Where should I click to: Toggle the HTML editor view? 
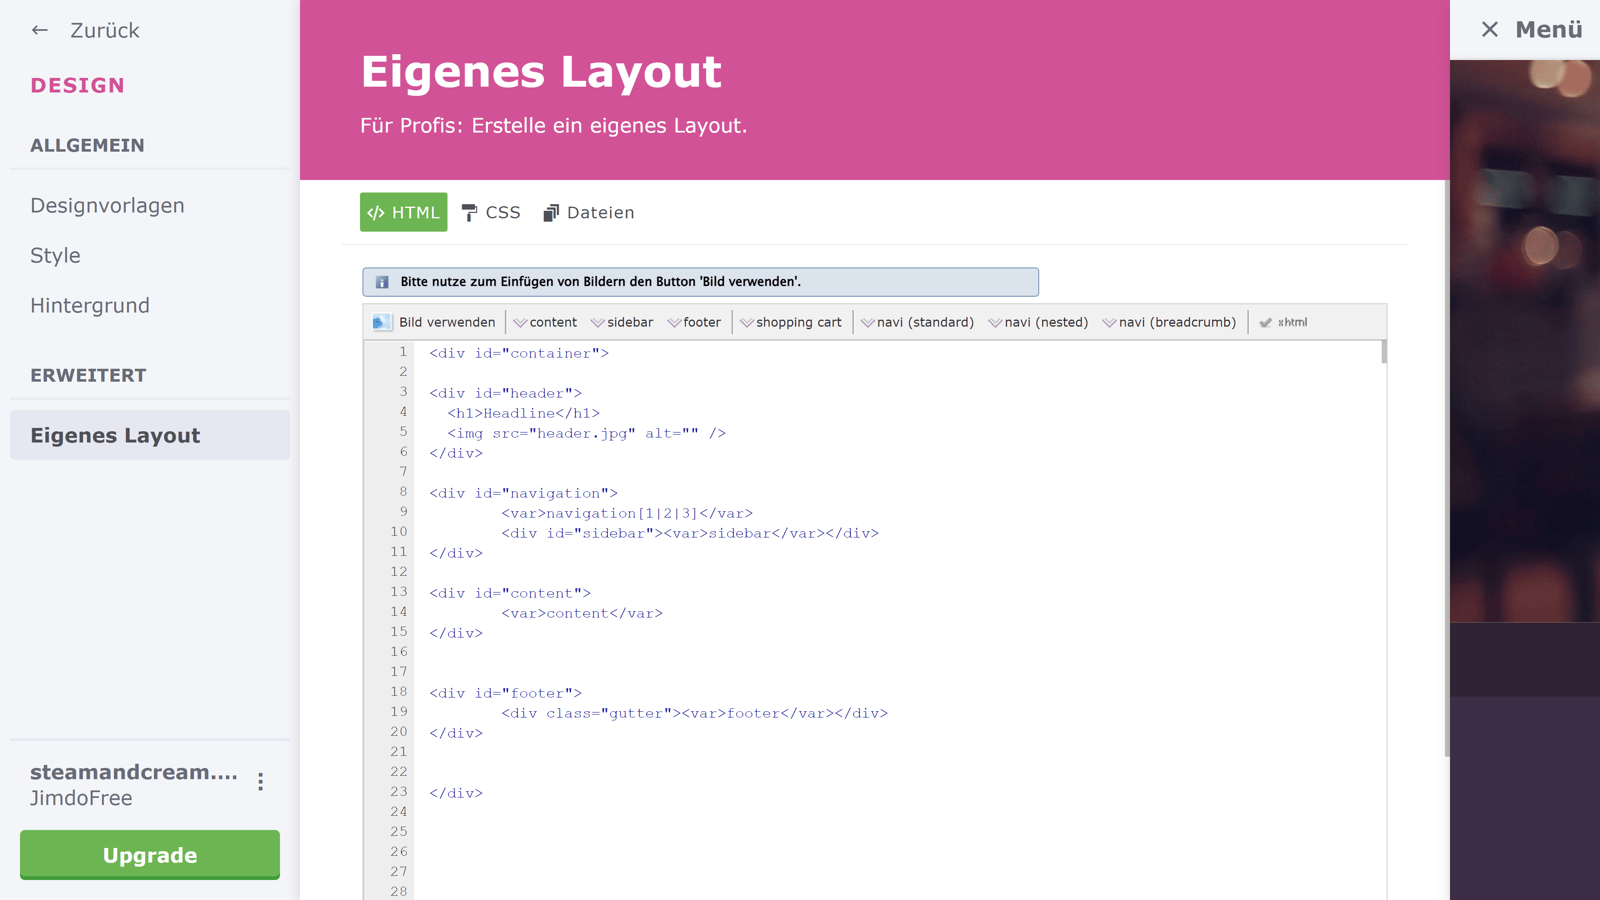403,212
